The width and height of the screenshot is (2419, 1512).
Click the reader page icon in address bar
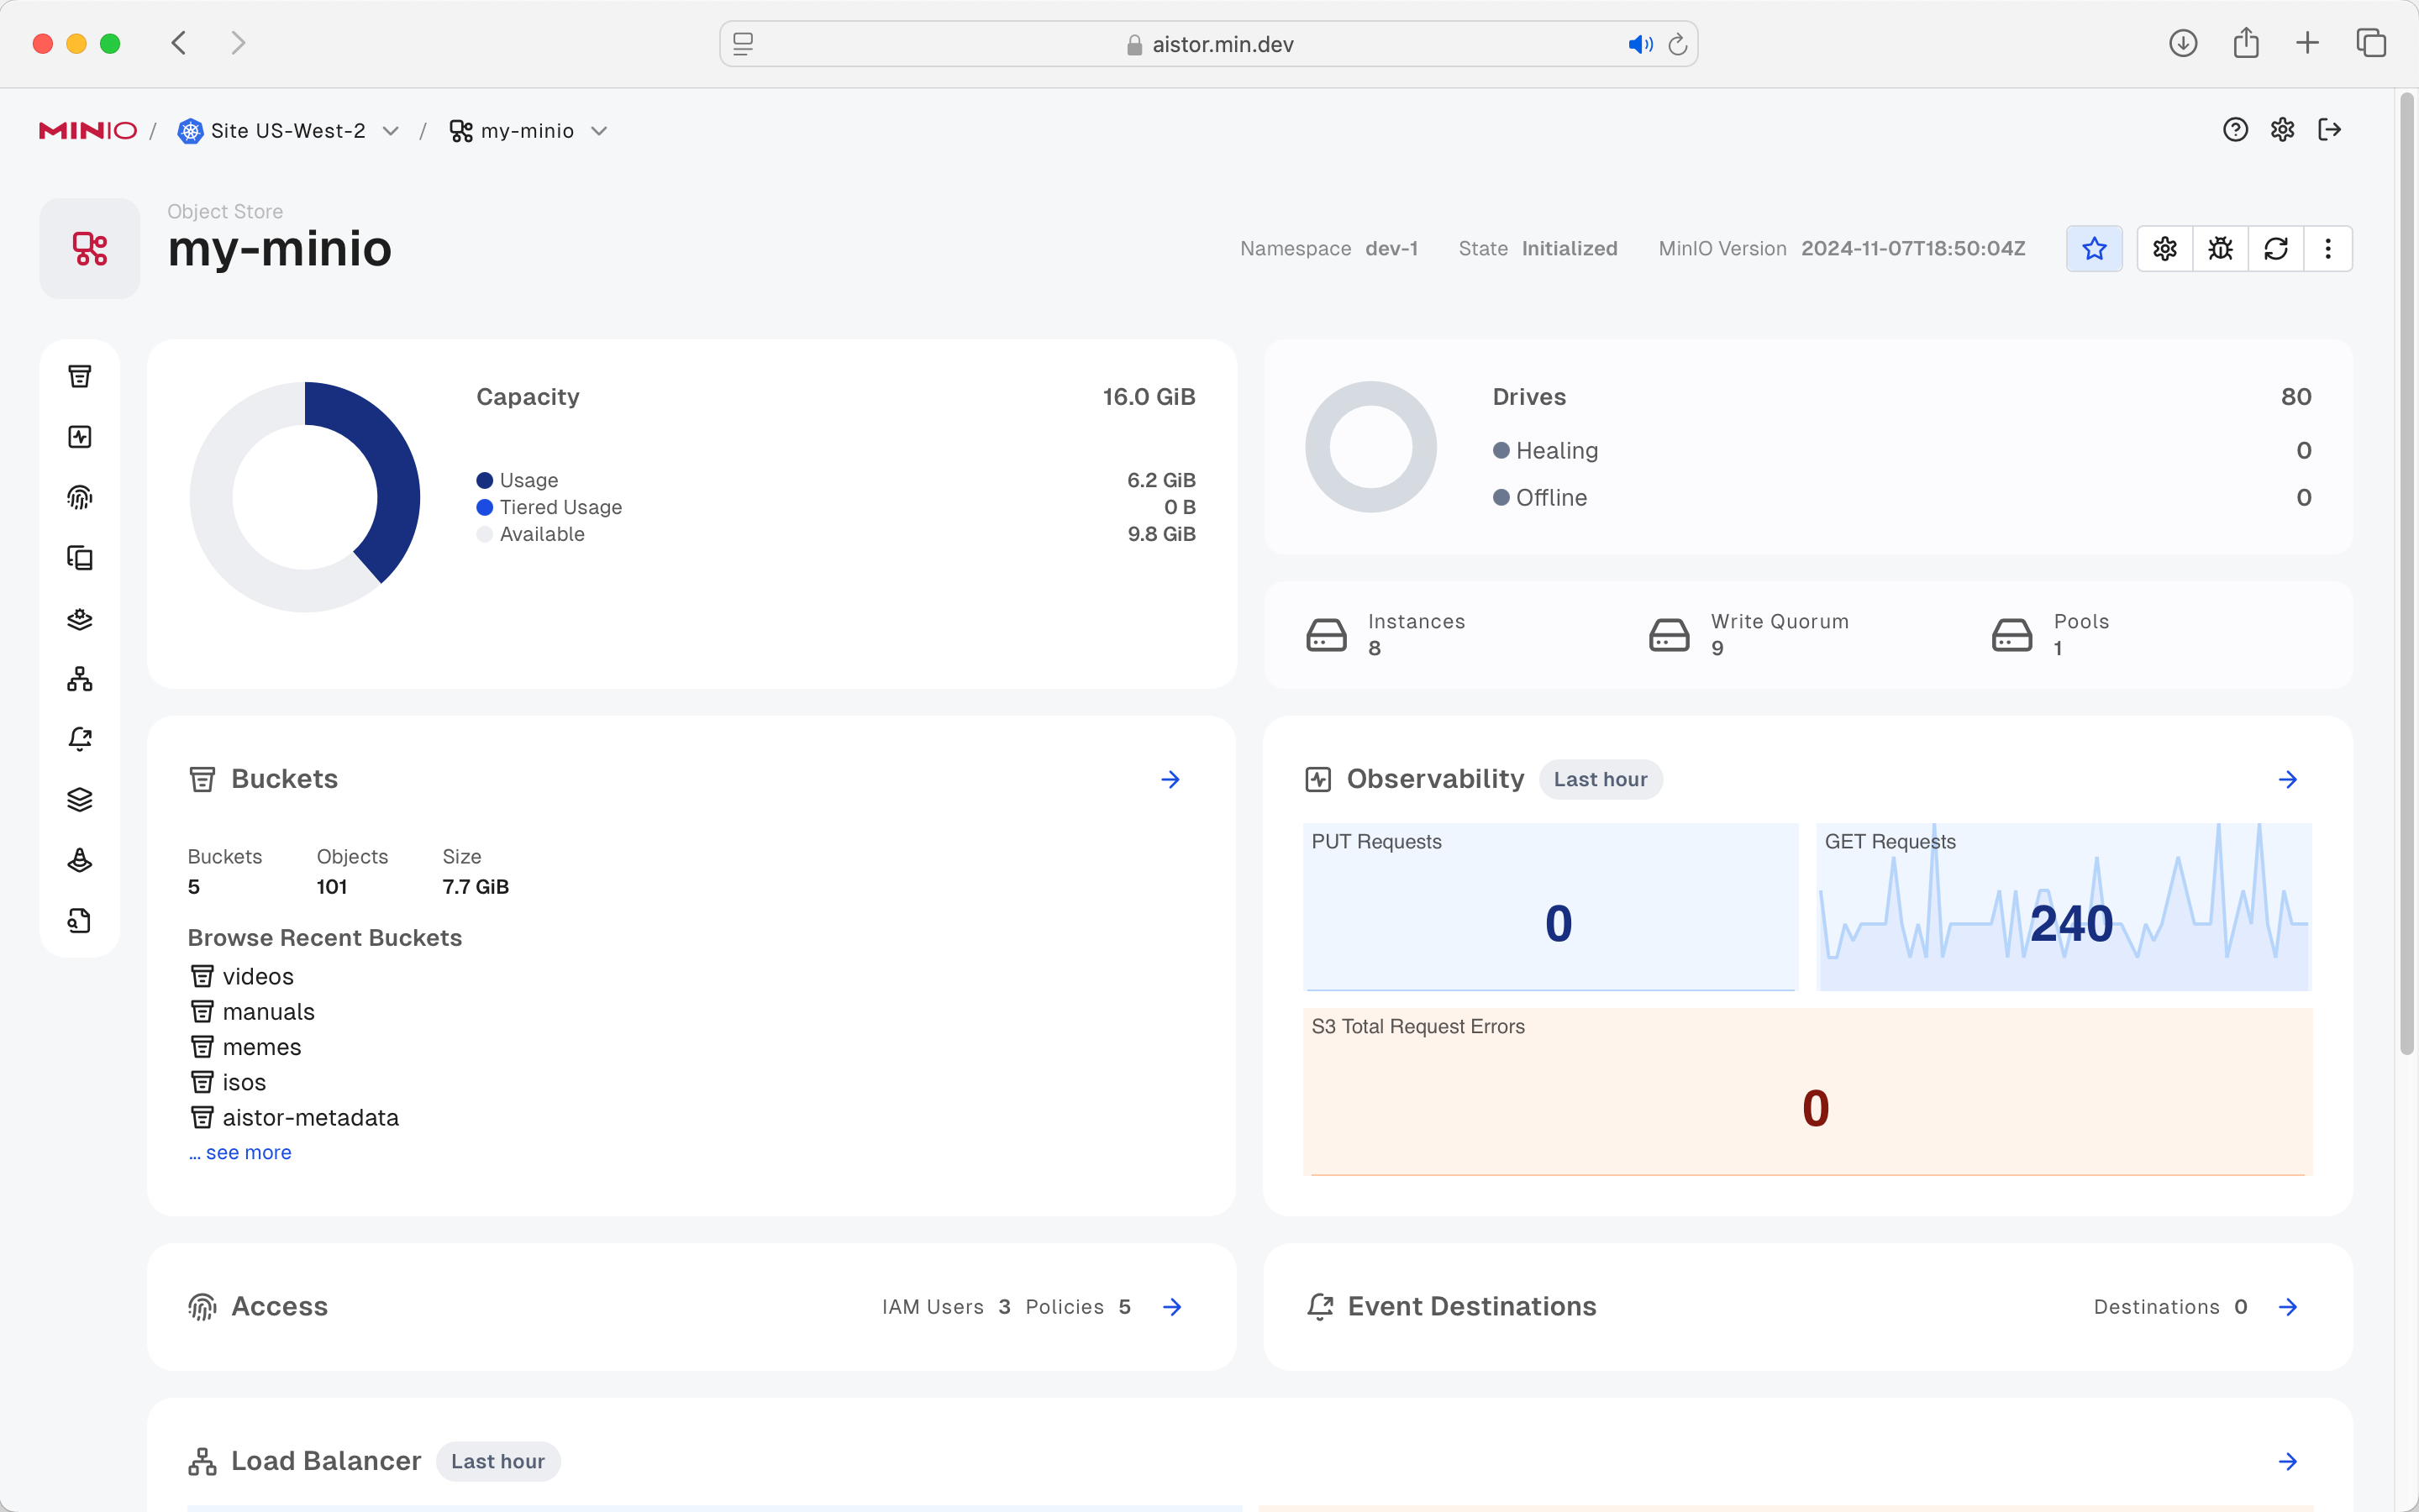(743, 44)
